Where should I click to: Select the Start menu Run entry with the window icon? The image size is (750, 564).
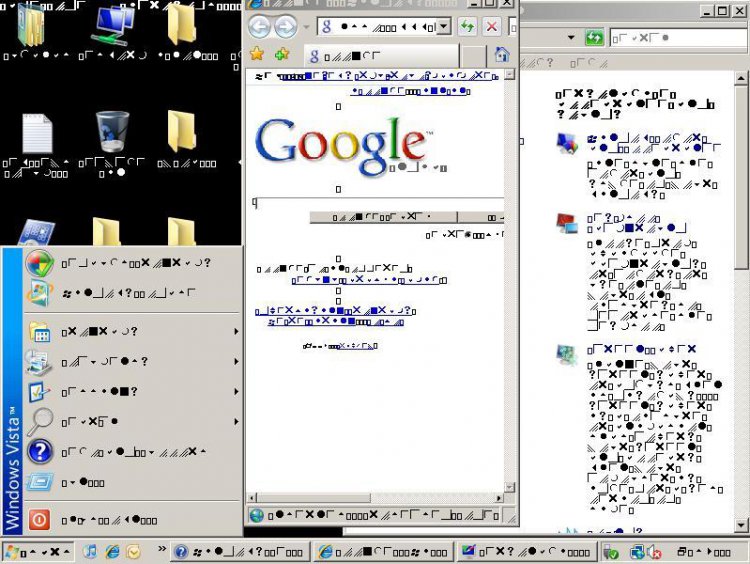[132, 482]
